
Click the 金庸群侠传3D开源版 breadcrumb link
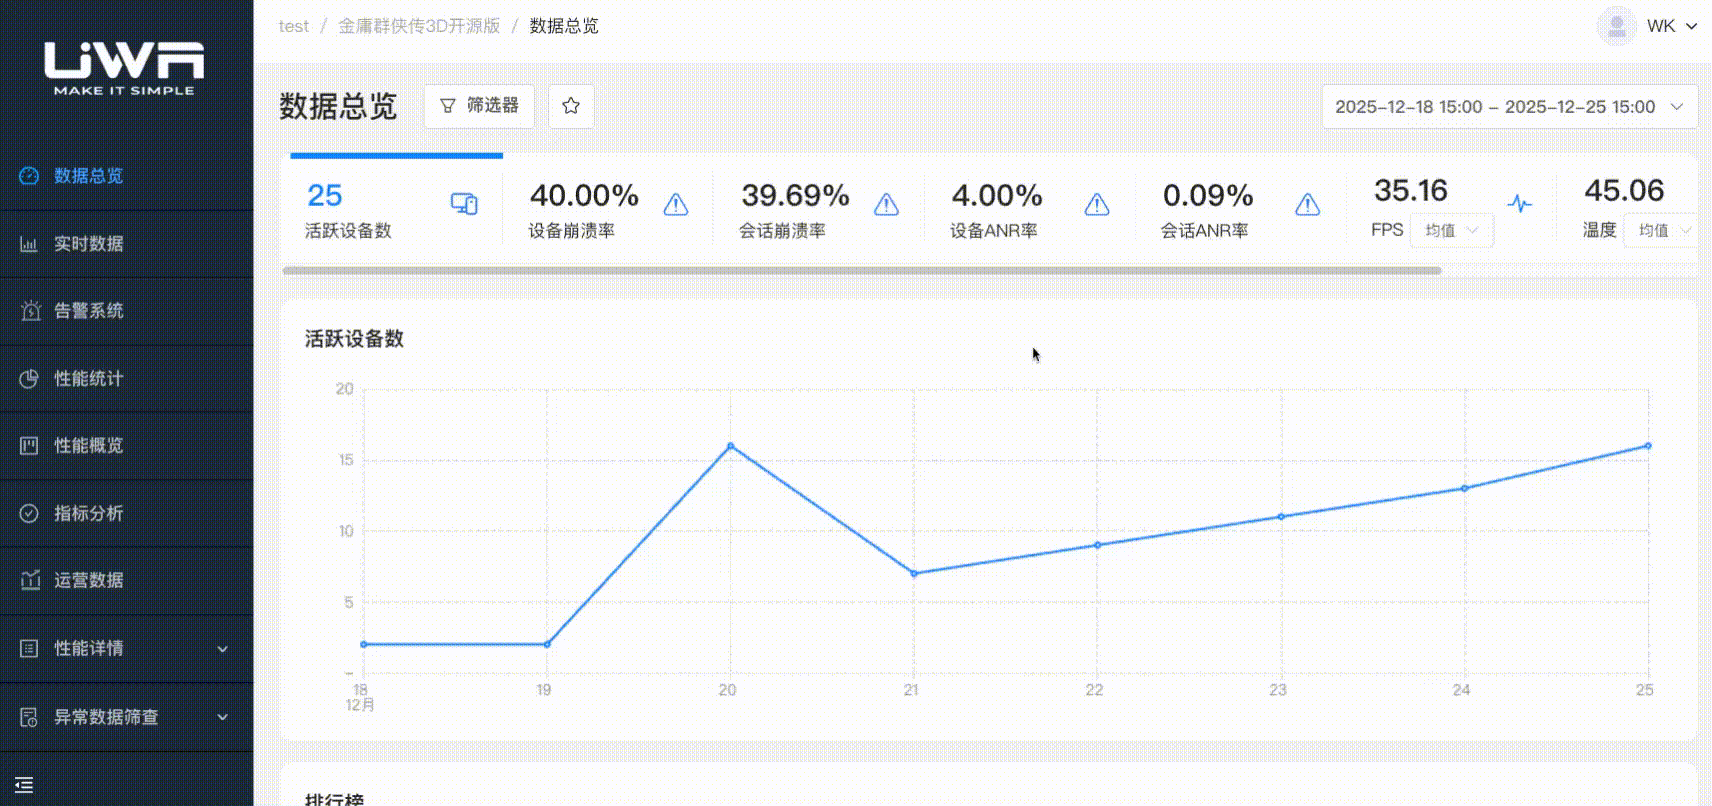(x=419, y=26)
